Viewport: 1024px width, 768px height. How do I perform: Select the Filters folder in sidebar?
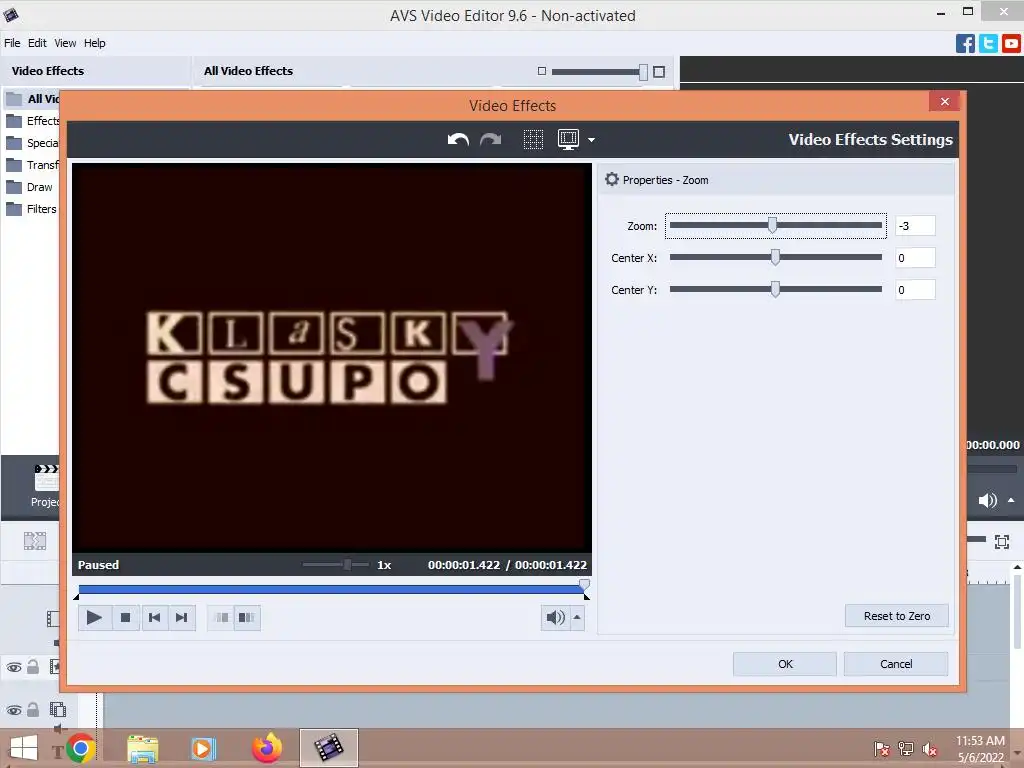tap(31, 209)
